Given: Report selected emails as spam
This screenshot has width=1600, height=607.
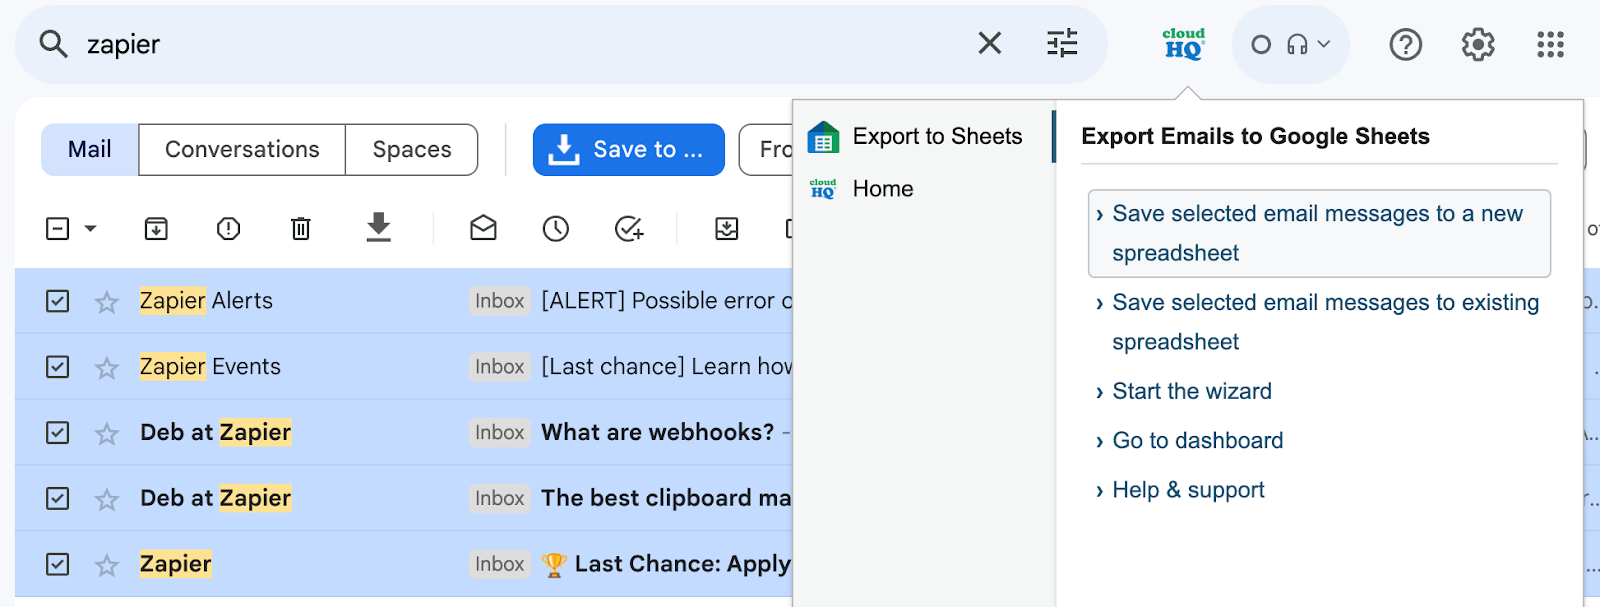Looking at the screenshot, I should [x=228, y=229].
